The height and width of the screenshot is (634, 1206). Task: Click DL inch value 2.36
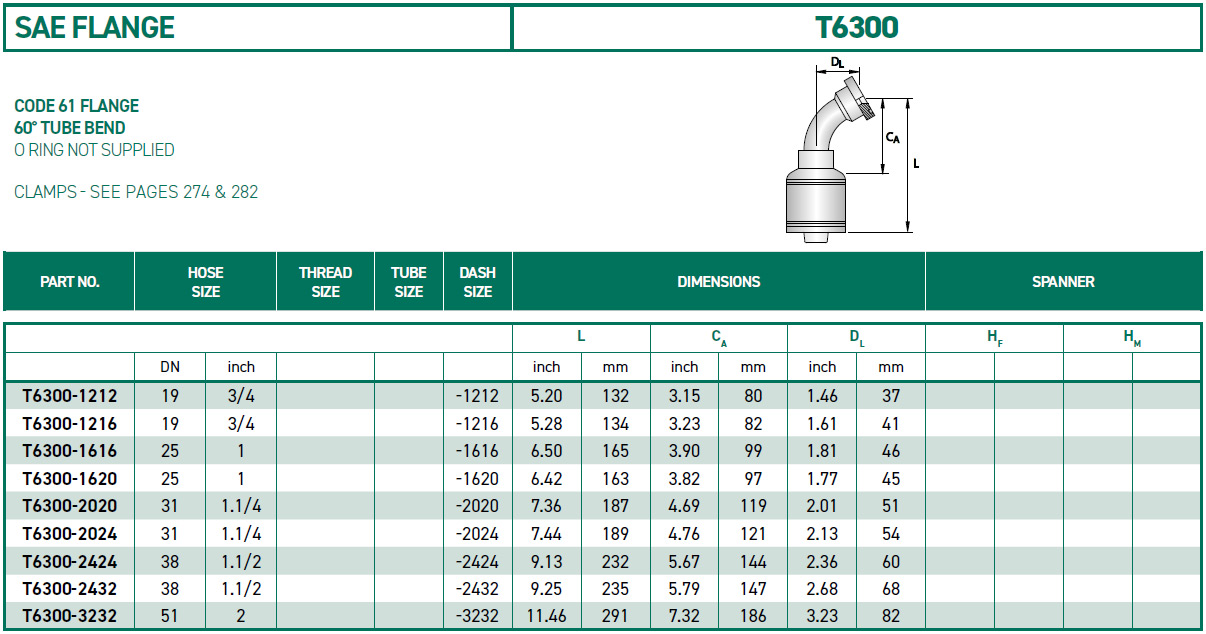click(822, 561)
